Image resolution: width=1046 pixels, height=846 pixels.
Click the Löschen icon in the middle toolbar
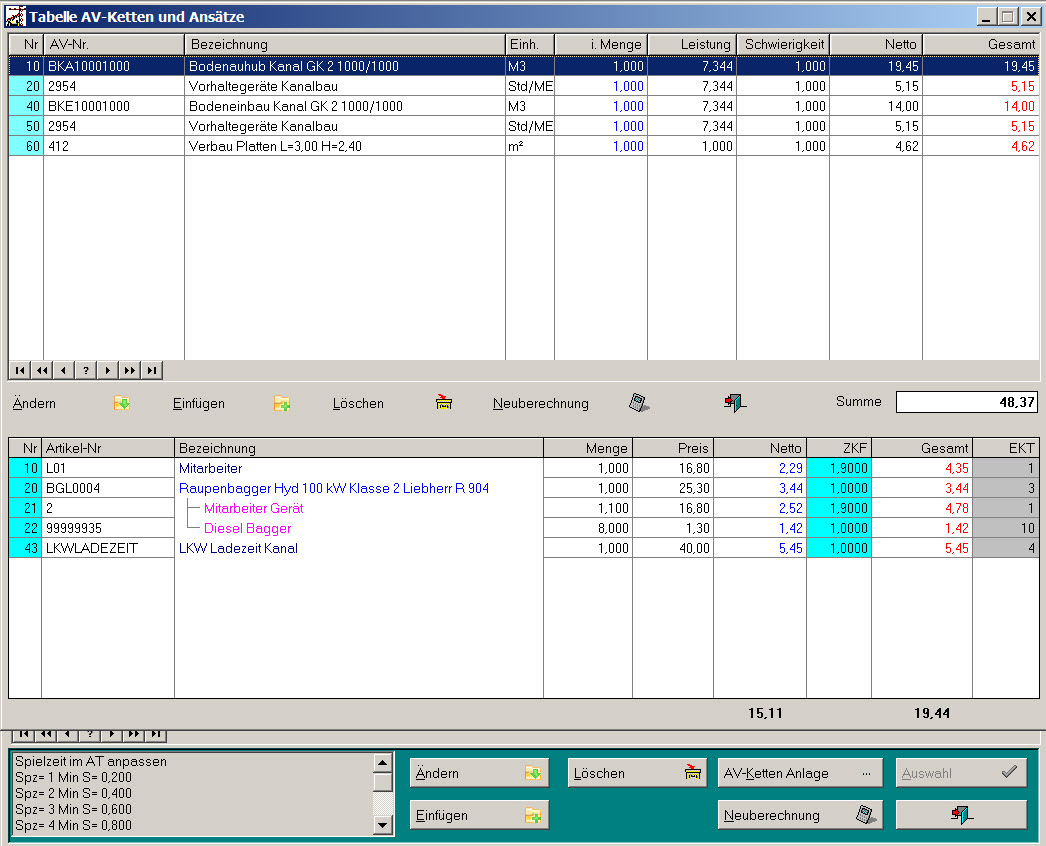pos(444,404)
